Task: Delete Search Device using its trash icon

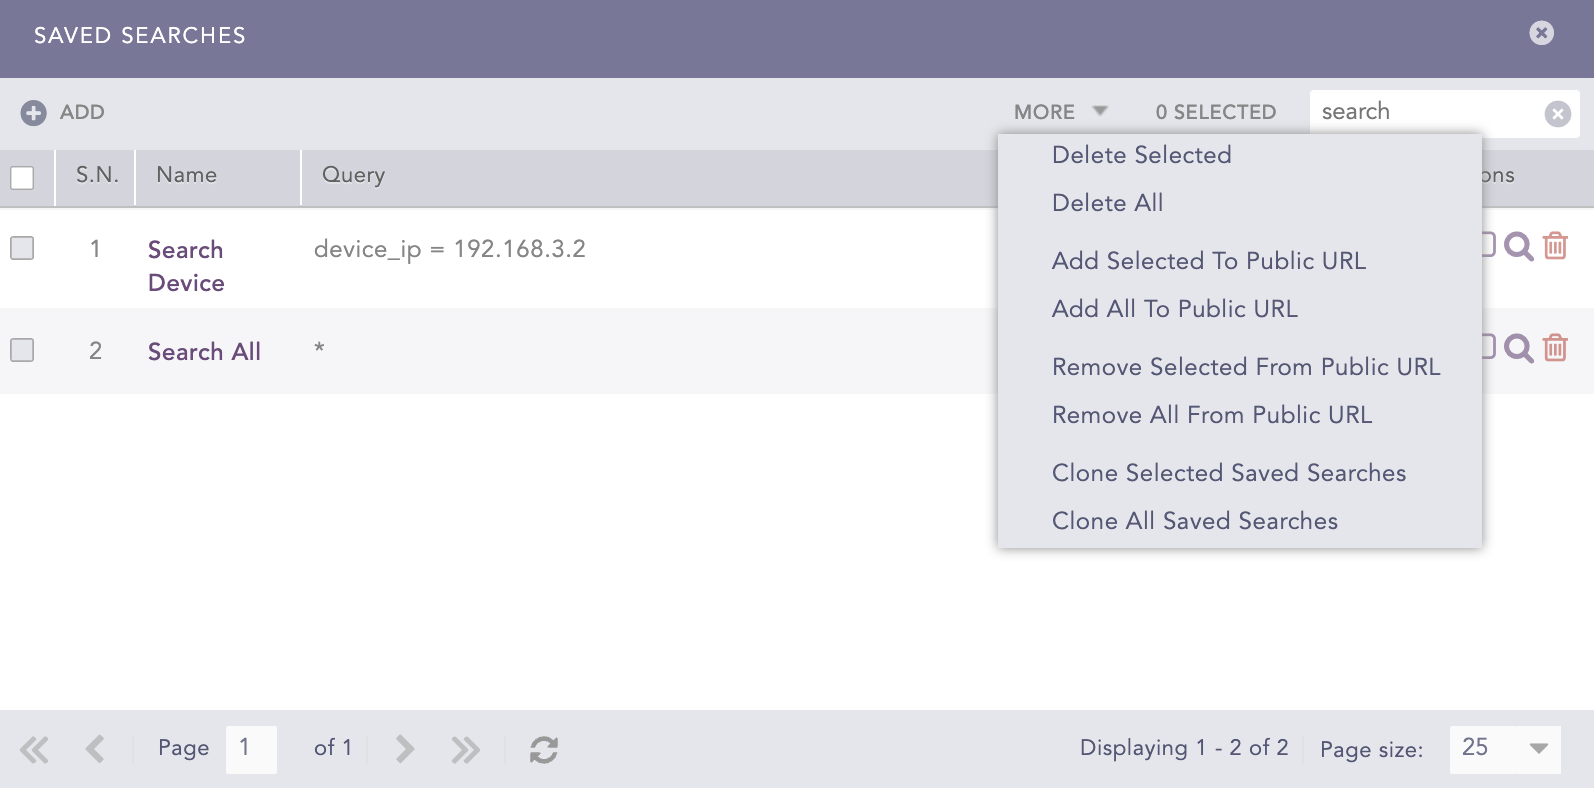Action: (1555, 246)
